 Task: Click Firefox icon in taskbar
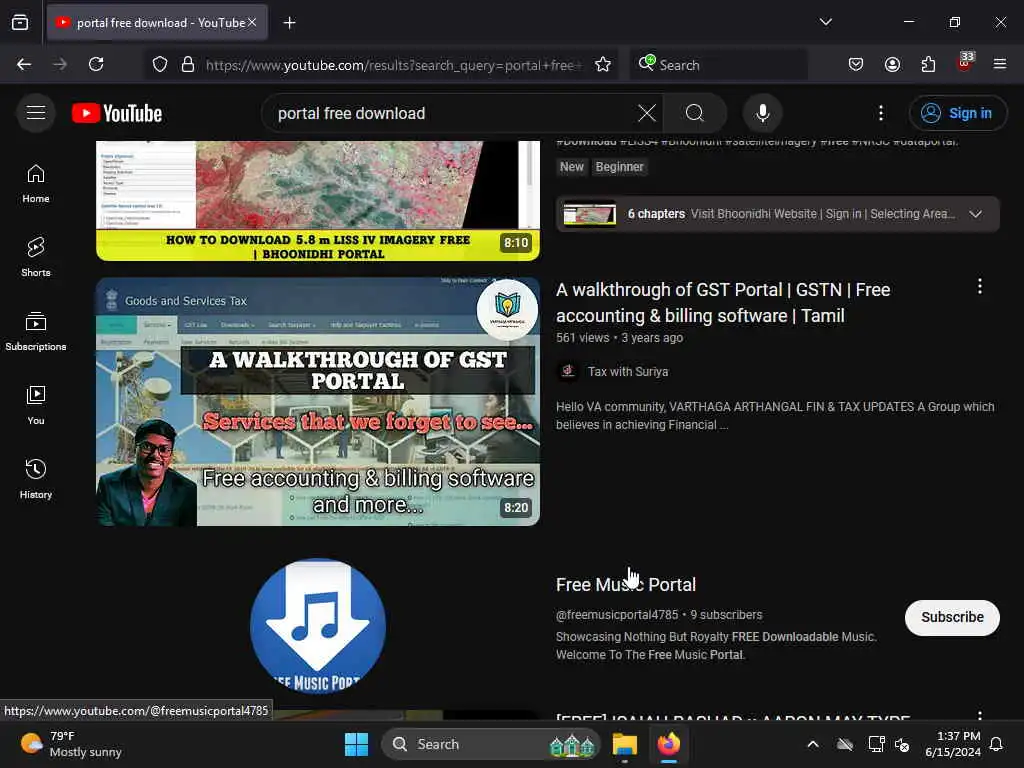click(x=668, y=744)
